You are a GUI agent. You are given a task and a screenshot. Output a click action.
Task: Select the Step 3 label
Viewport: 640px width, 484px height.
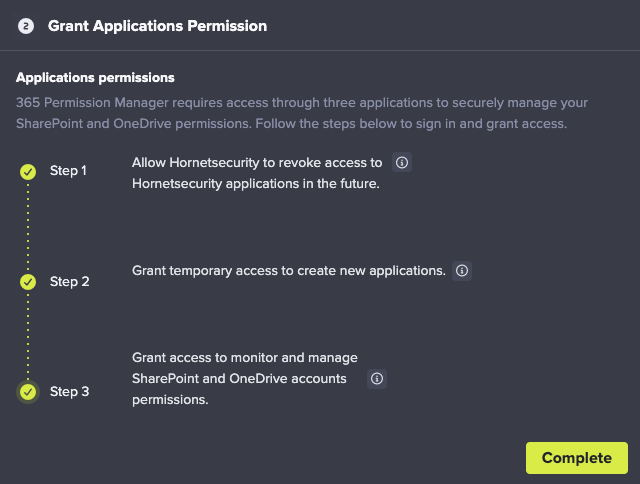[69, 392]
